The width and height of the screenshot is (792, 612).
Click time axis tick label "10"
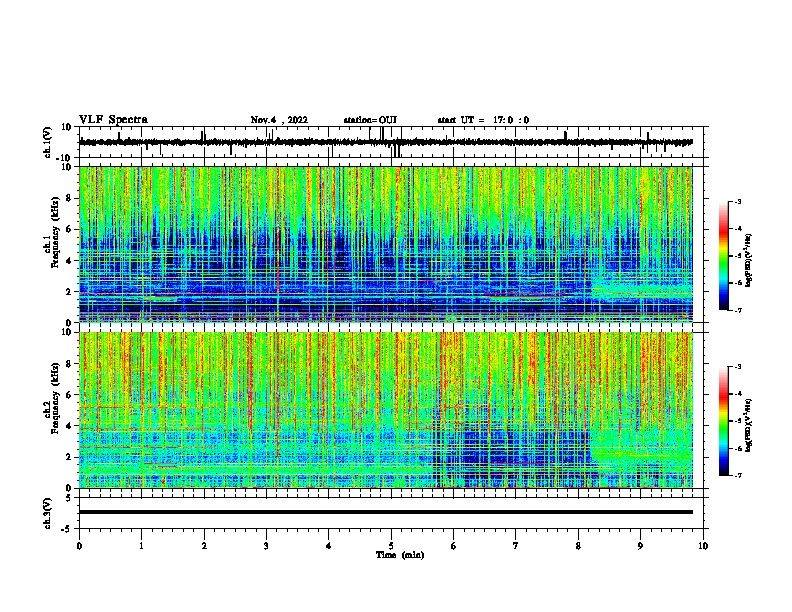703,546
